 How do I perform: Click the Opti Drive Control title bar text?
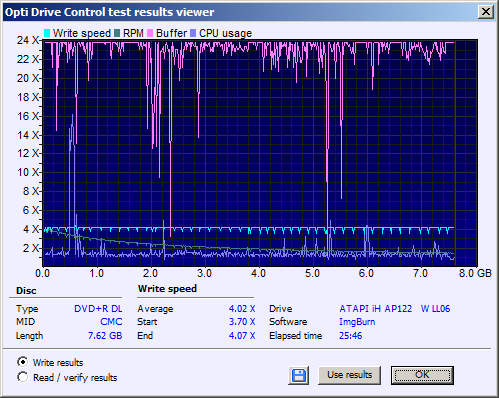click(x=109, y=12)
